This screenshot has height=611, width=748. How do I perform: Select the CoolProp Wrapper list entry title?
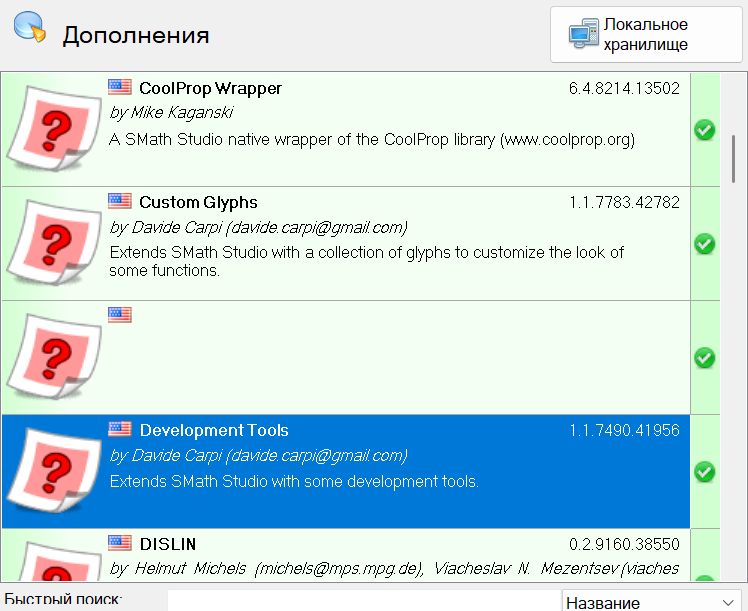coord(210,89)
